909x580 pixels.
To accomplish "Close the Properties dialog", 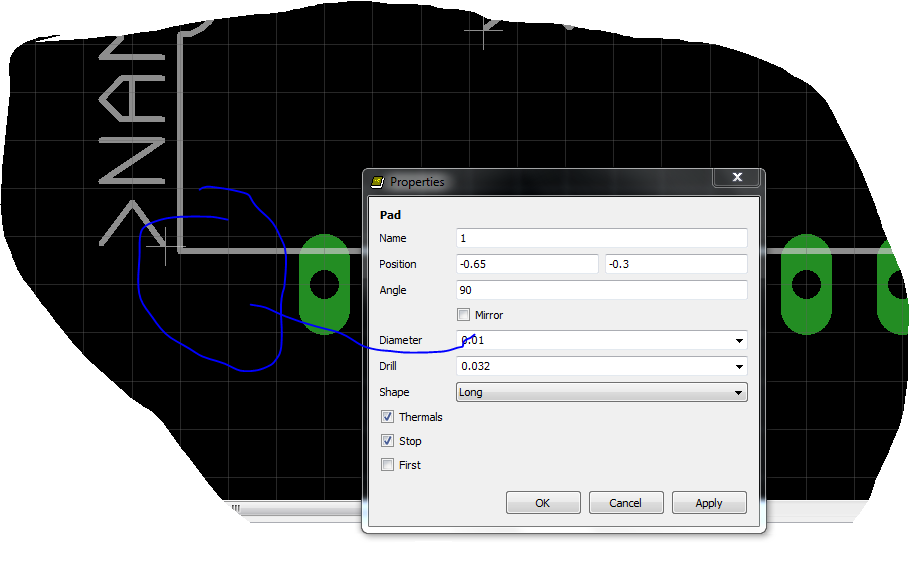I will [x=736, y=177].
